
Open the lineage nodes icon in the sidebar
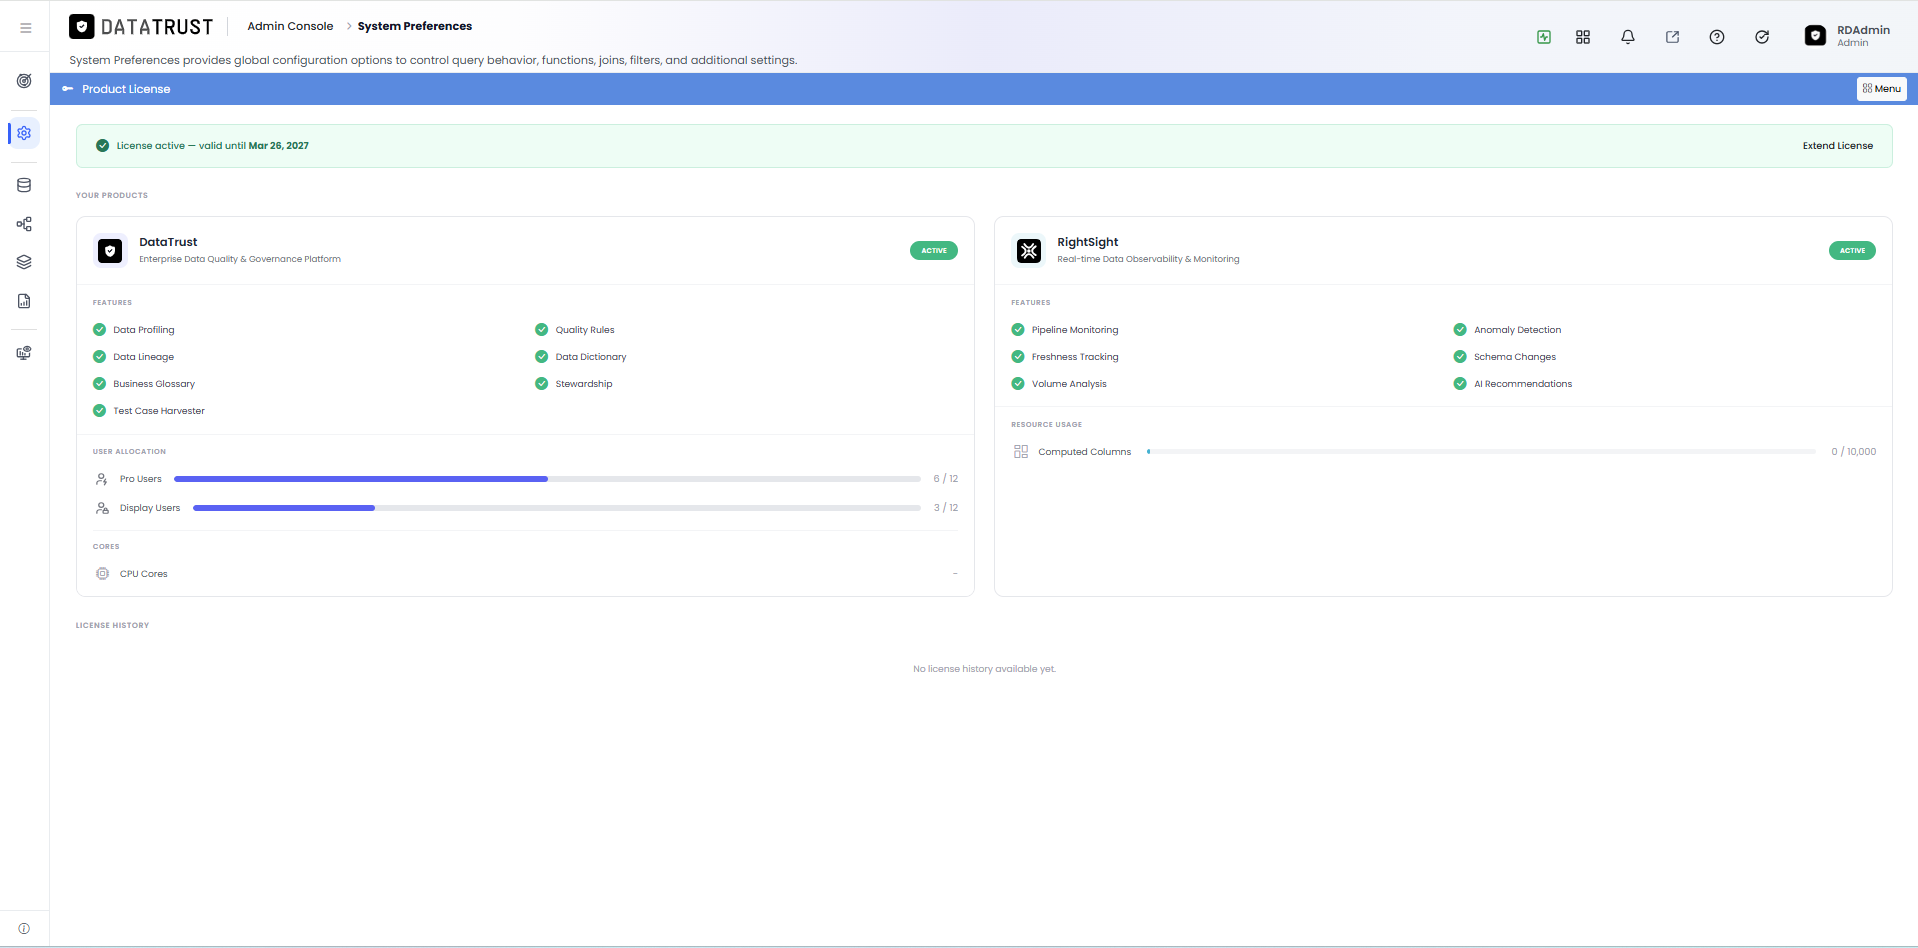pyautogui.click(x=24, y=224)
